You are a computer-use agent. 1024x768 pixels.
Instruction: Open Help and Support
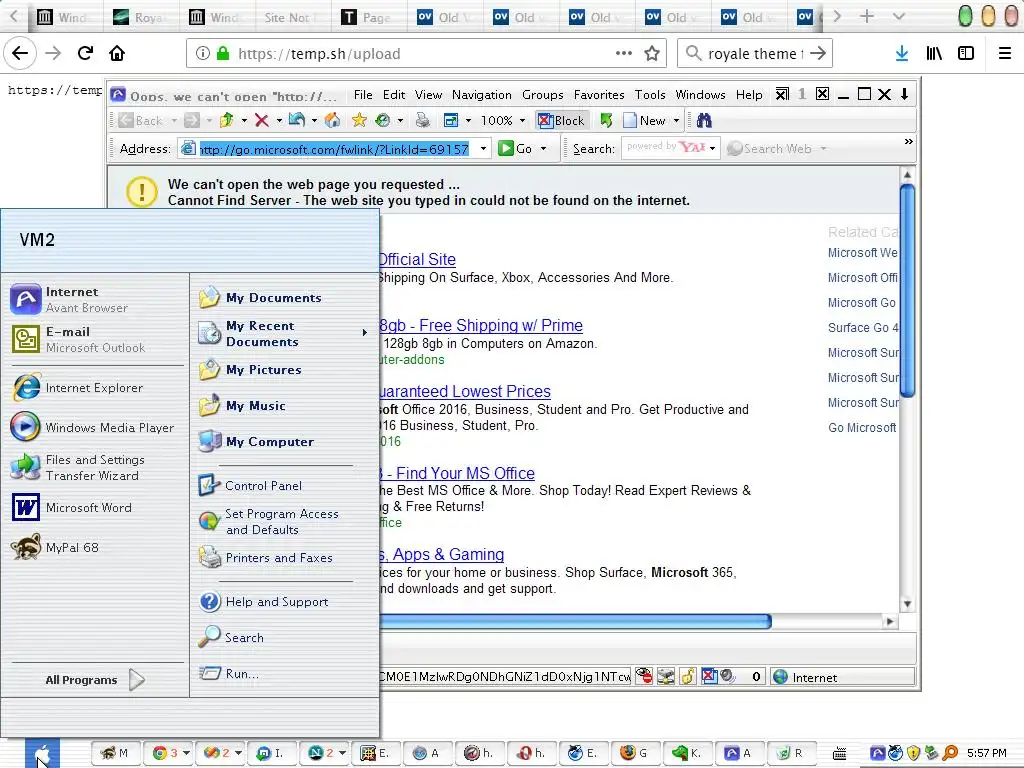tap(263, 601)
